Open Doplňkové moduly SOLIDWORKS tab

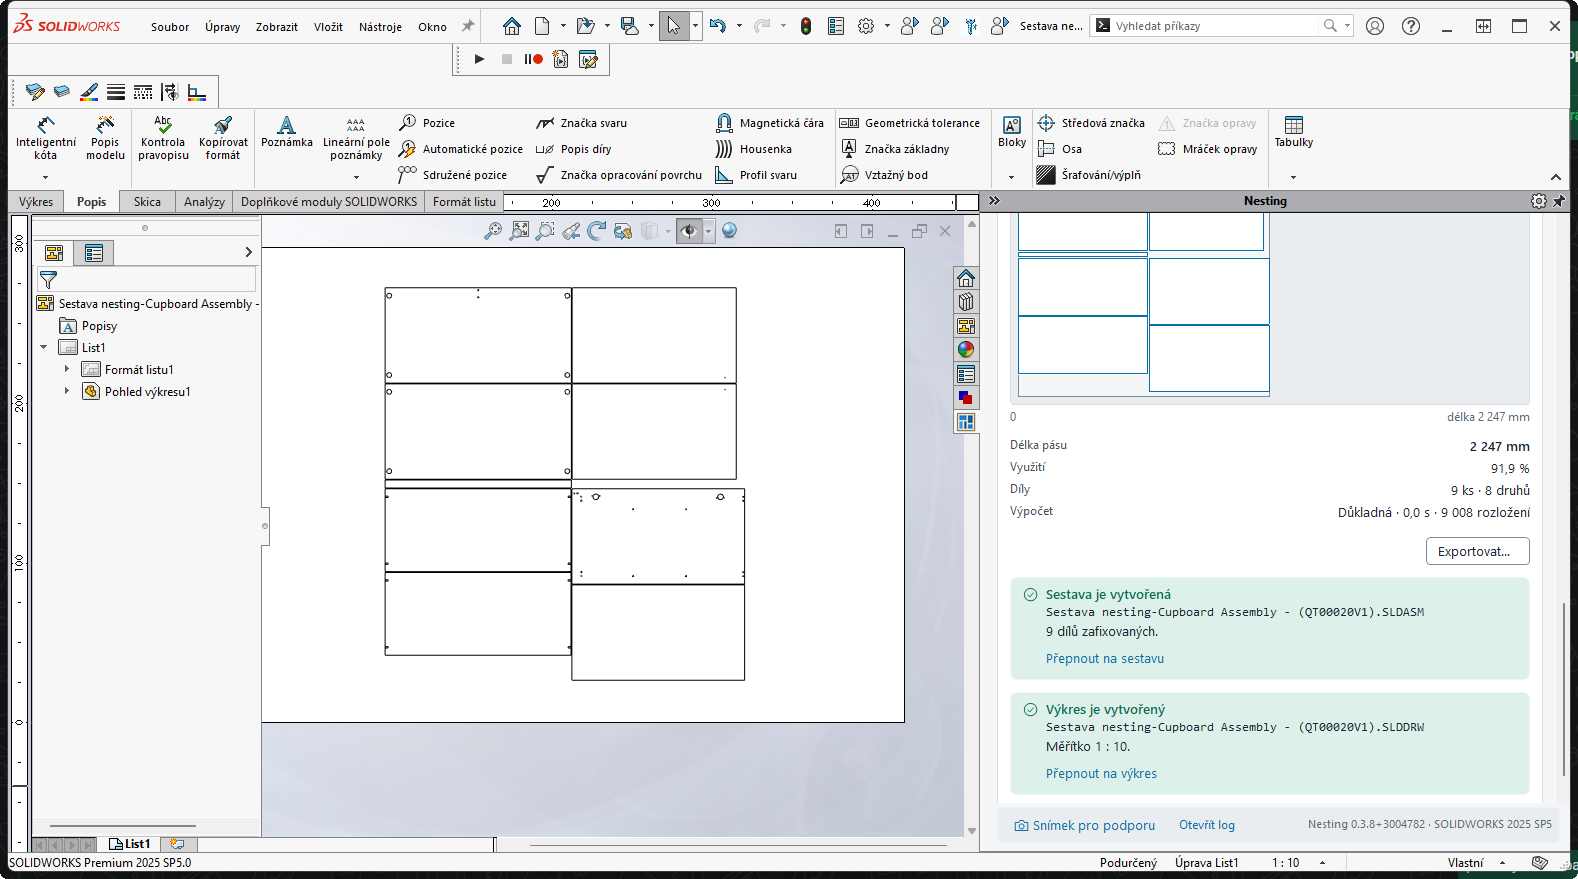[x=329, y=201]
